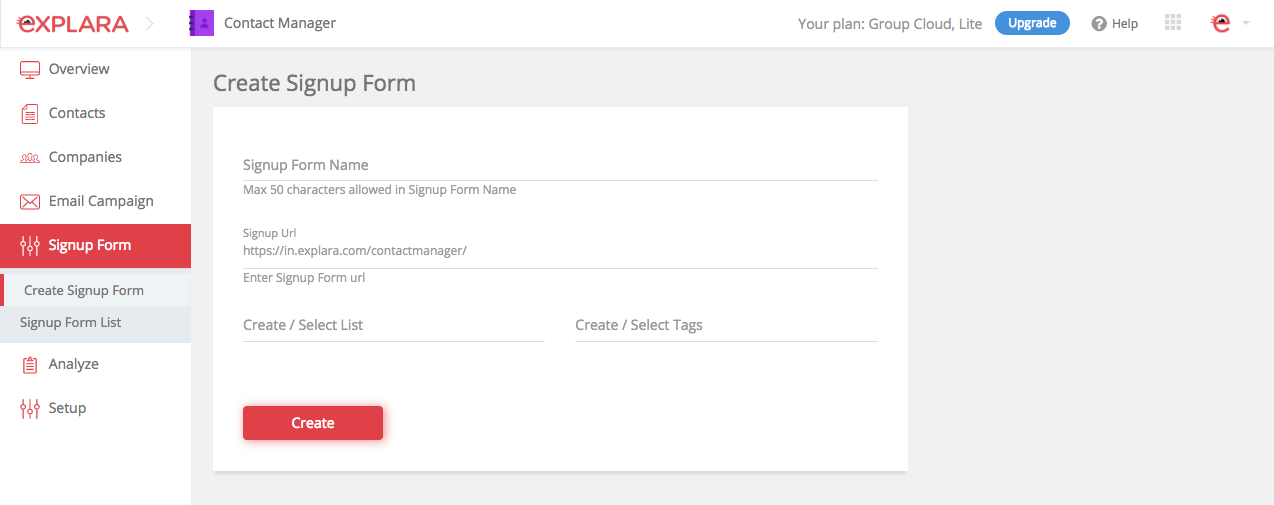Click the Companies people icon
The width and height of the screenshot is (1274, 505).
pos(30,157)
